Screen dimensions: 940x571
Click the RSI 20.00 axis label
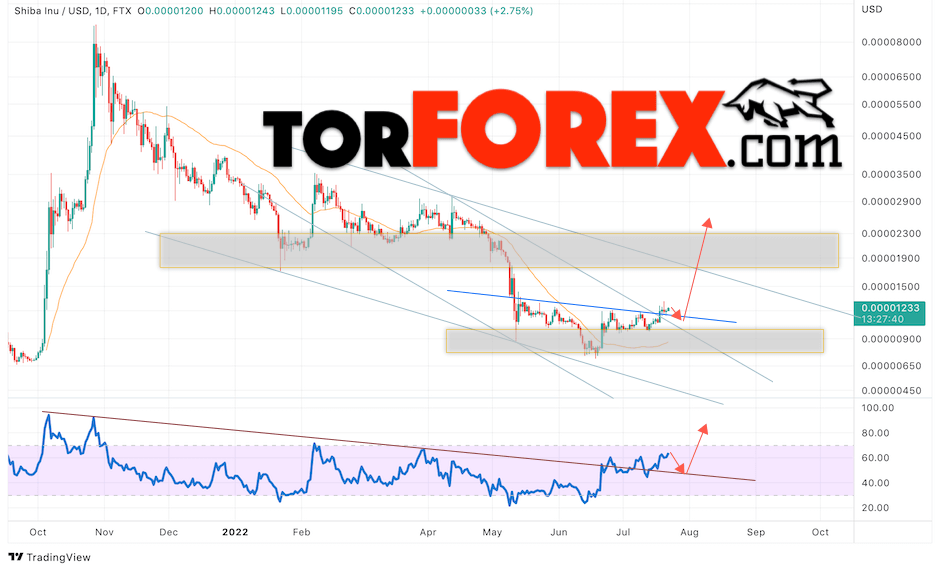tap(876, 507)
